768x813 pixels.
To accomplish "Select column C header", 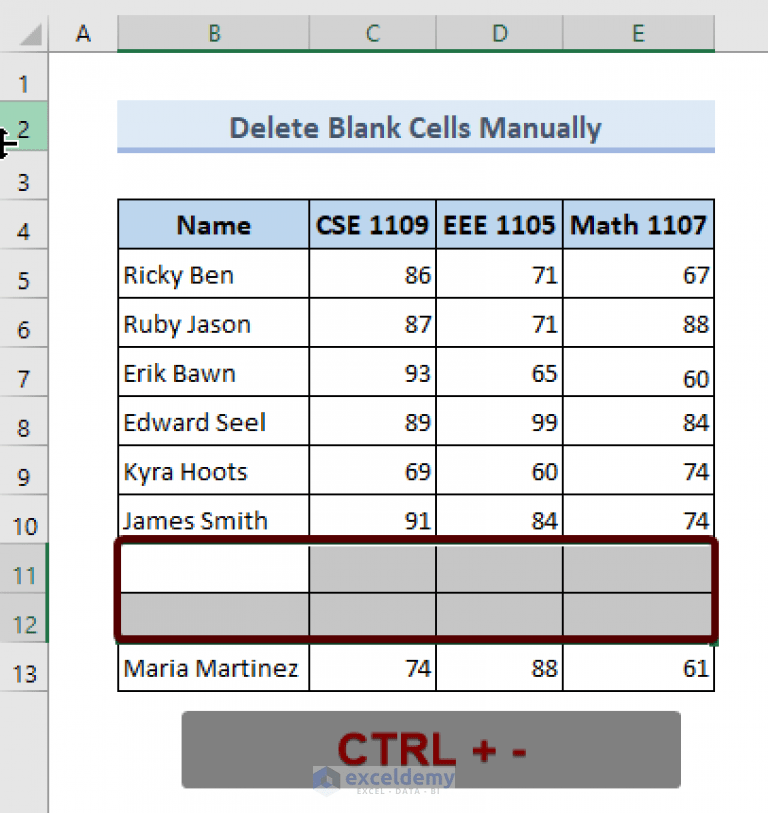I will click(373, 34).
